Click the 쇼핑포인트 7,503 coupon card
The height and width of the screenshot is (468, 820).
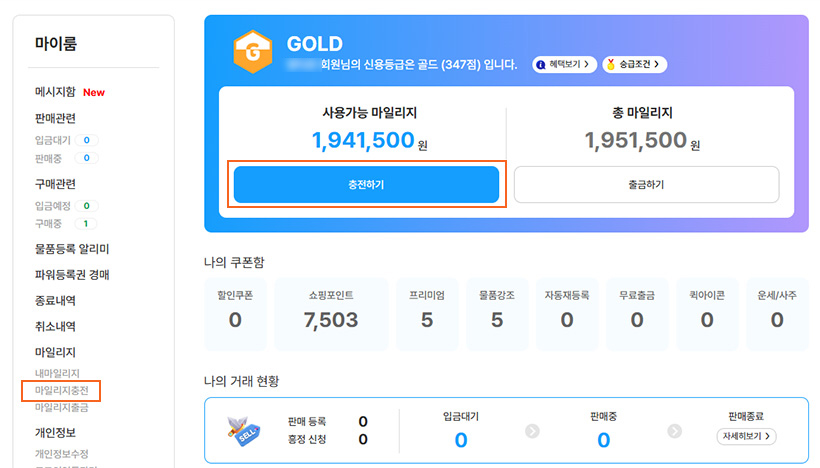pyautogui.click(x=331, y=313)
